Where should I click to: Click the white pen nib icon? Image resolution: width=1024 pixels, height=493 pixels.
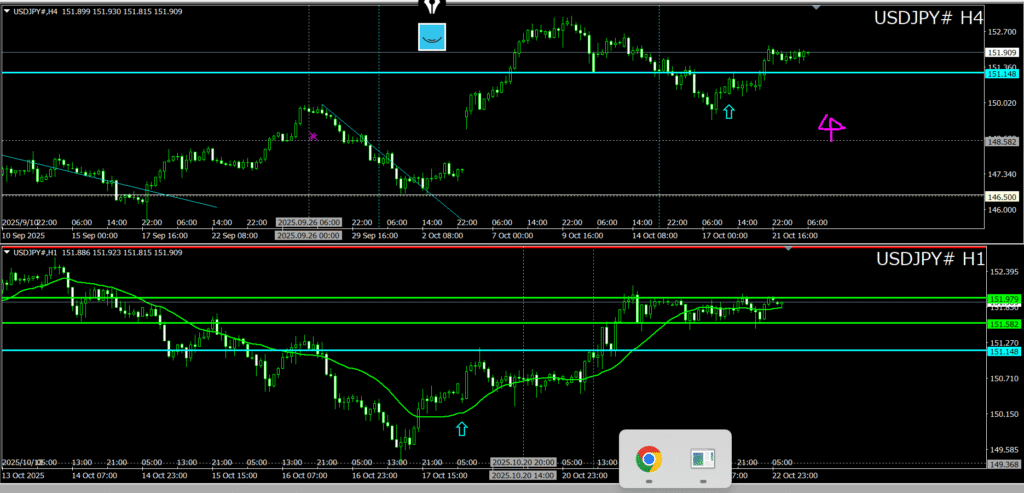(x=432, y=7)
